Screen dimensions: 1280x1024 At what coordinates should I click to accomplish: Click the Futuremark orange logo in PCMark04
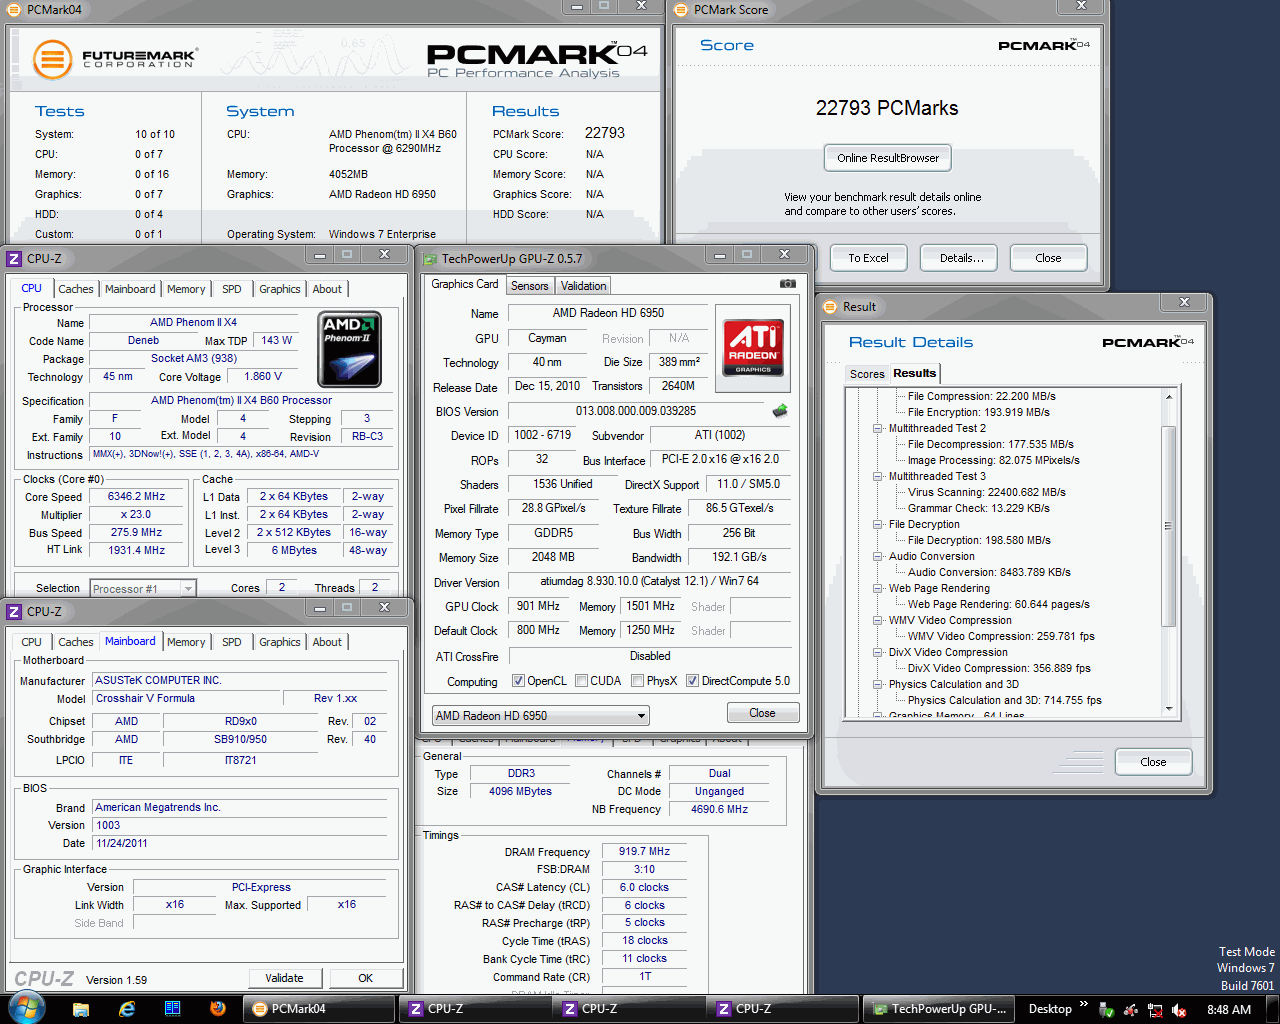(x=52, y=60)
